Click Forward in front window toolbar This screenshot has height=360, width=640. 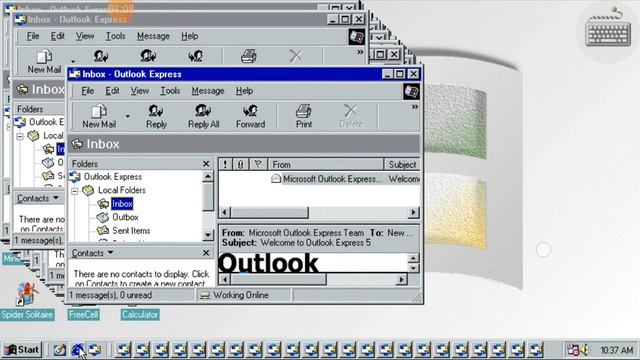coord(250,116)
